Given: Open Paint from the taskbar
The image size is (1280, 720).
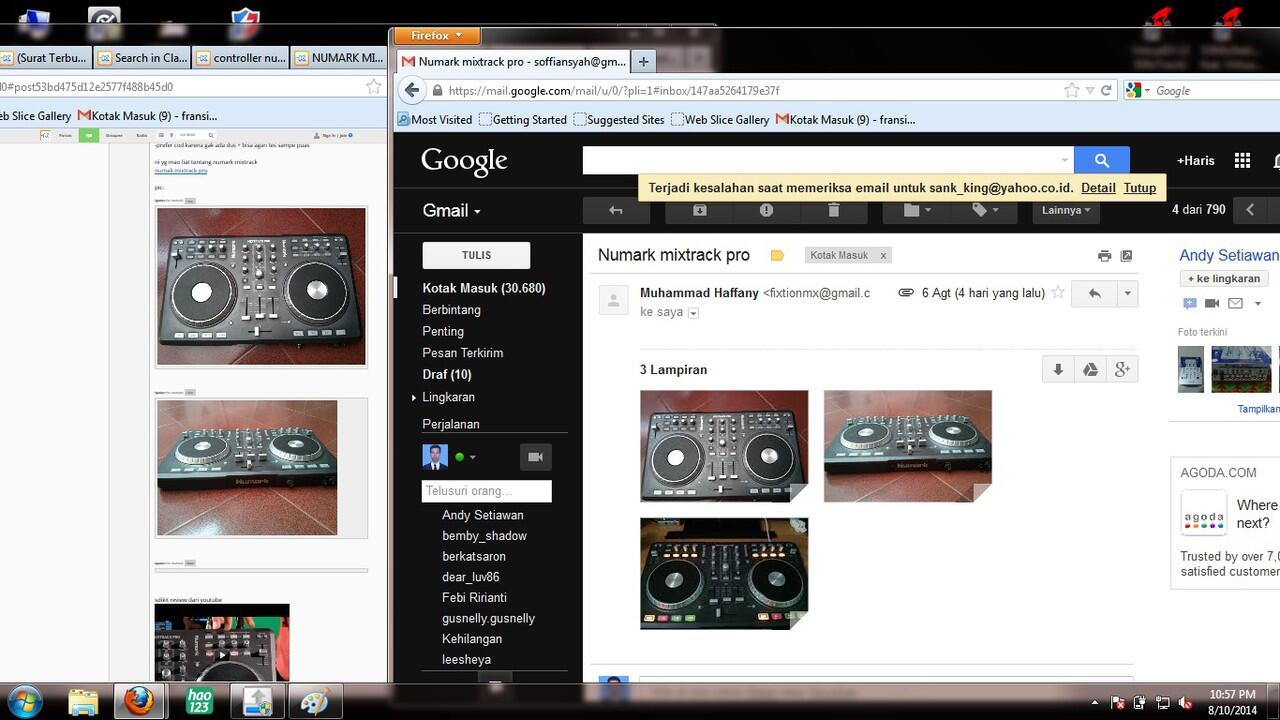Looking at the screenshot, I should click(315, 701).
